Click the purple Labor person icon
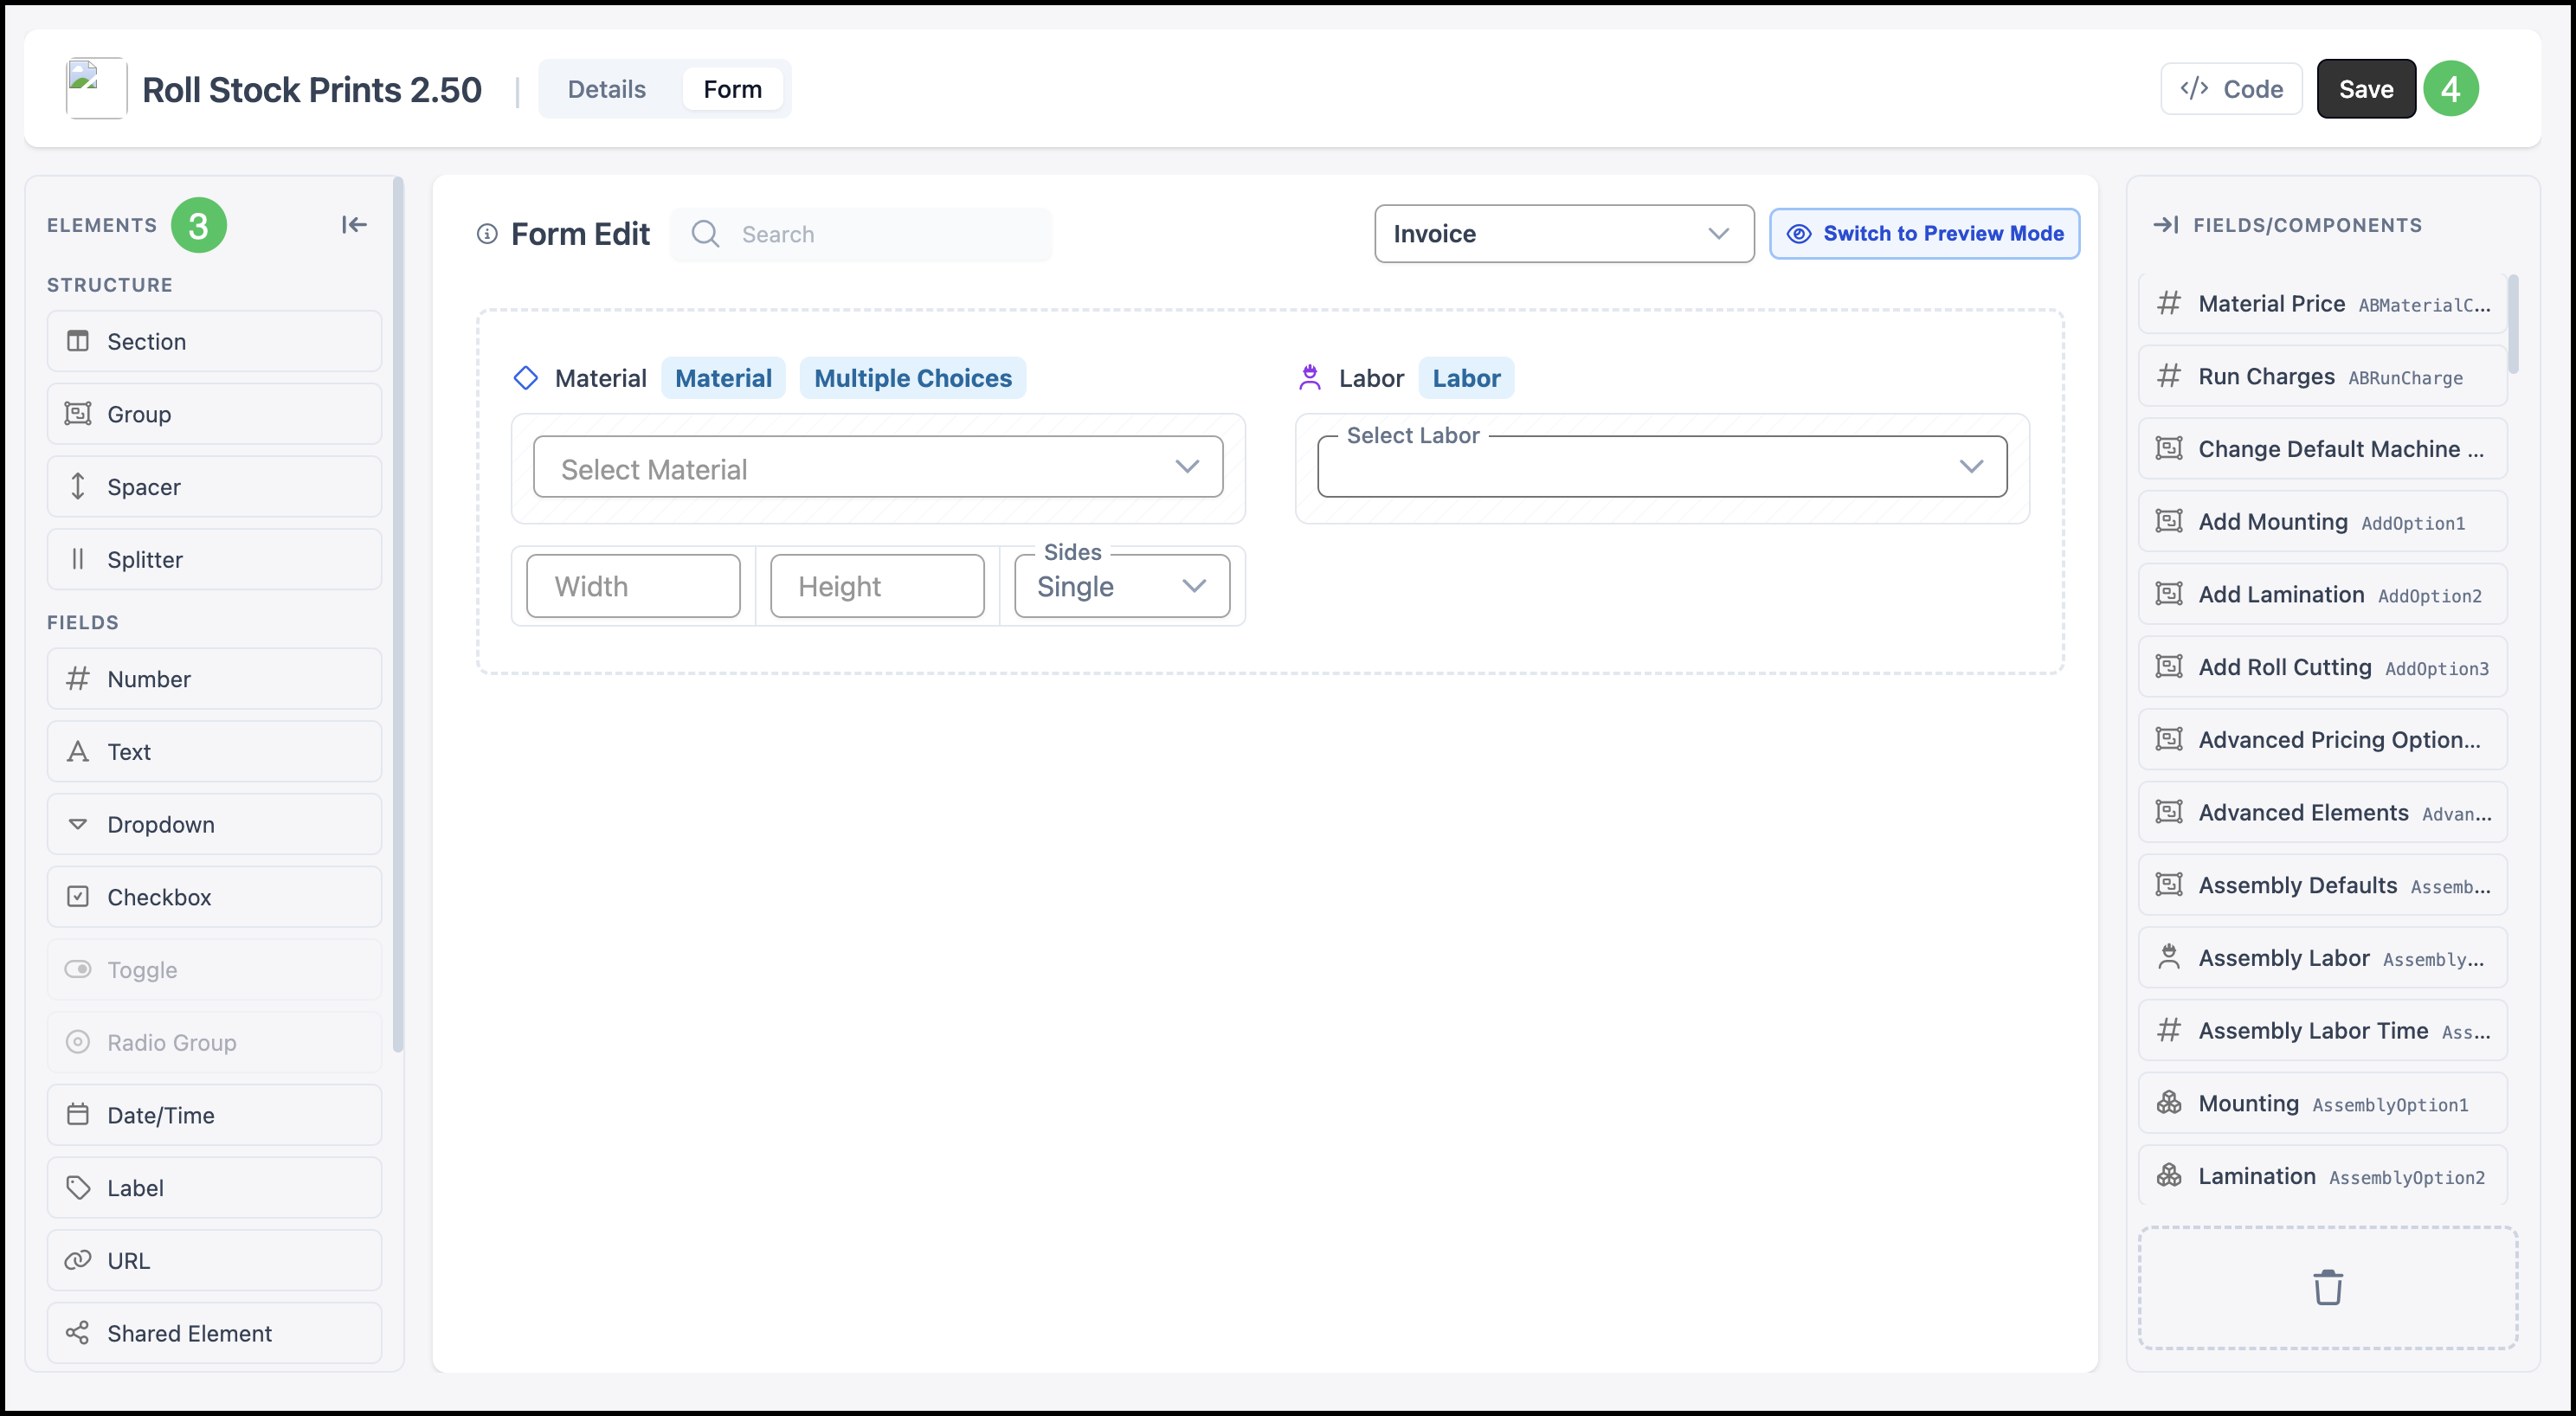The image size is (2576, 1416). point(1309,377)
